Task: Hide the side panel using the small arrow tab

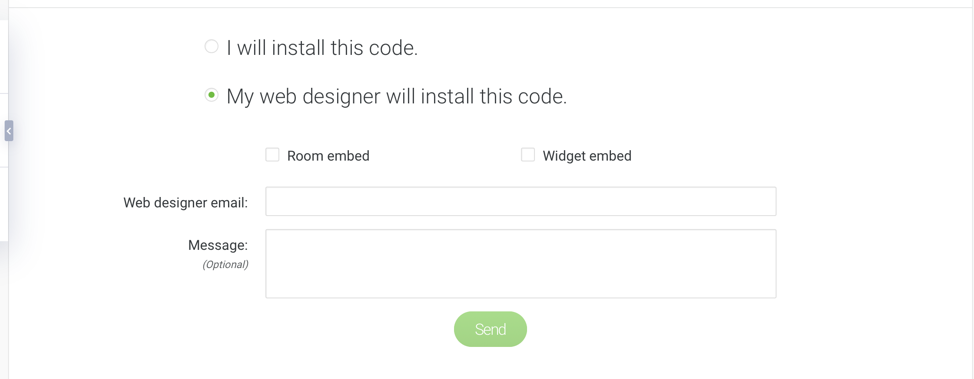Action: click(9, 131)
